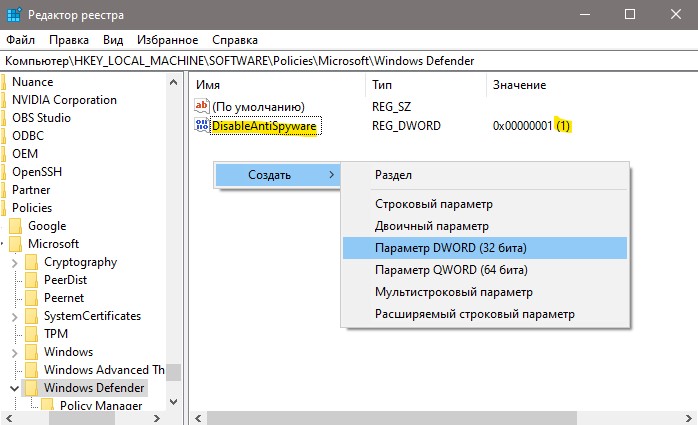The width and height of the screenshot is (698, 425).
Task: Choose Параметр QWORD (64 бита)
Action: pos(485,270)
